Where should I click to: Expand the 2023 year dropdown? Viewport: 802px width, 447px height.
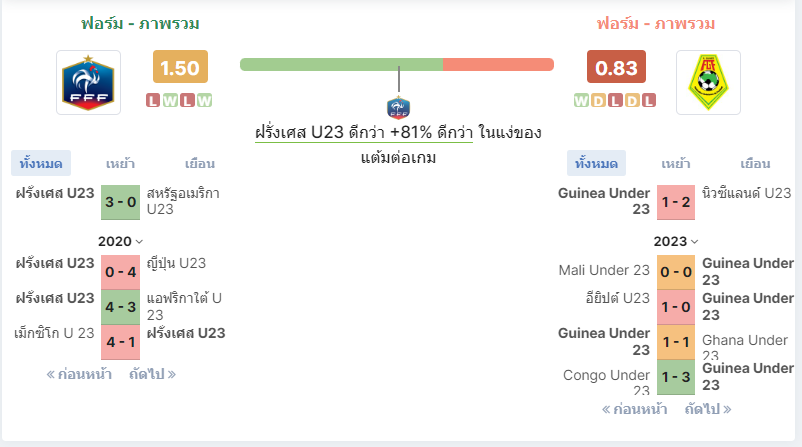[676, 241]
